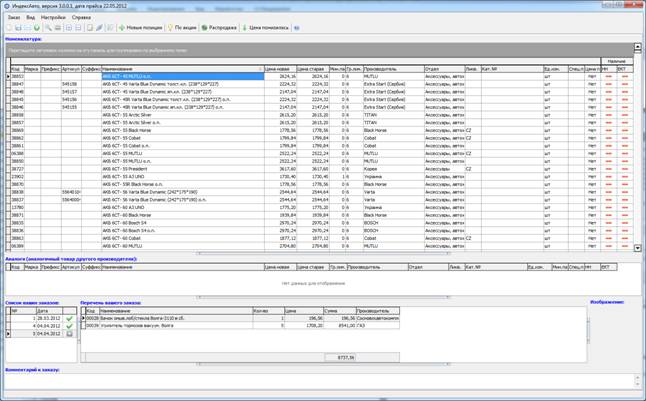This screenshot has width=646, height=401.
Task: Click sort arrow on Наименование column header
Action: [260, 69]
